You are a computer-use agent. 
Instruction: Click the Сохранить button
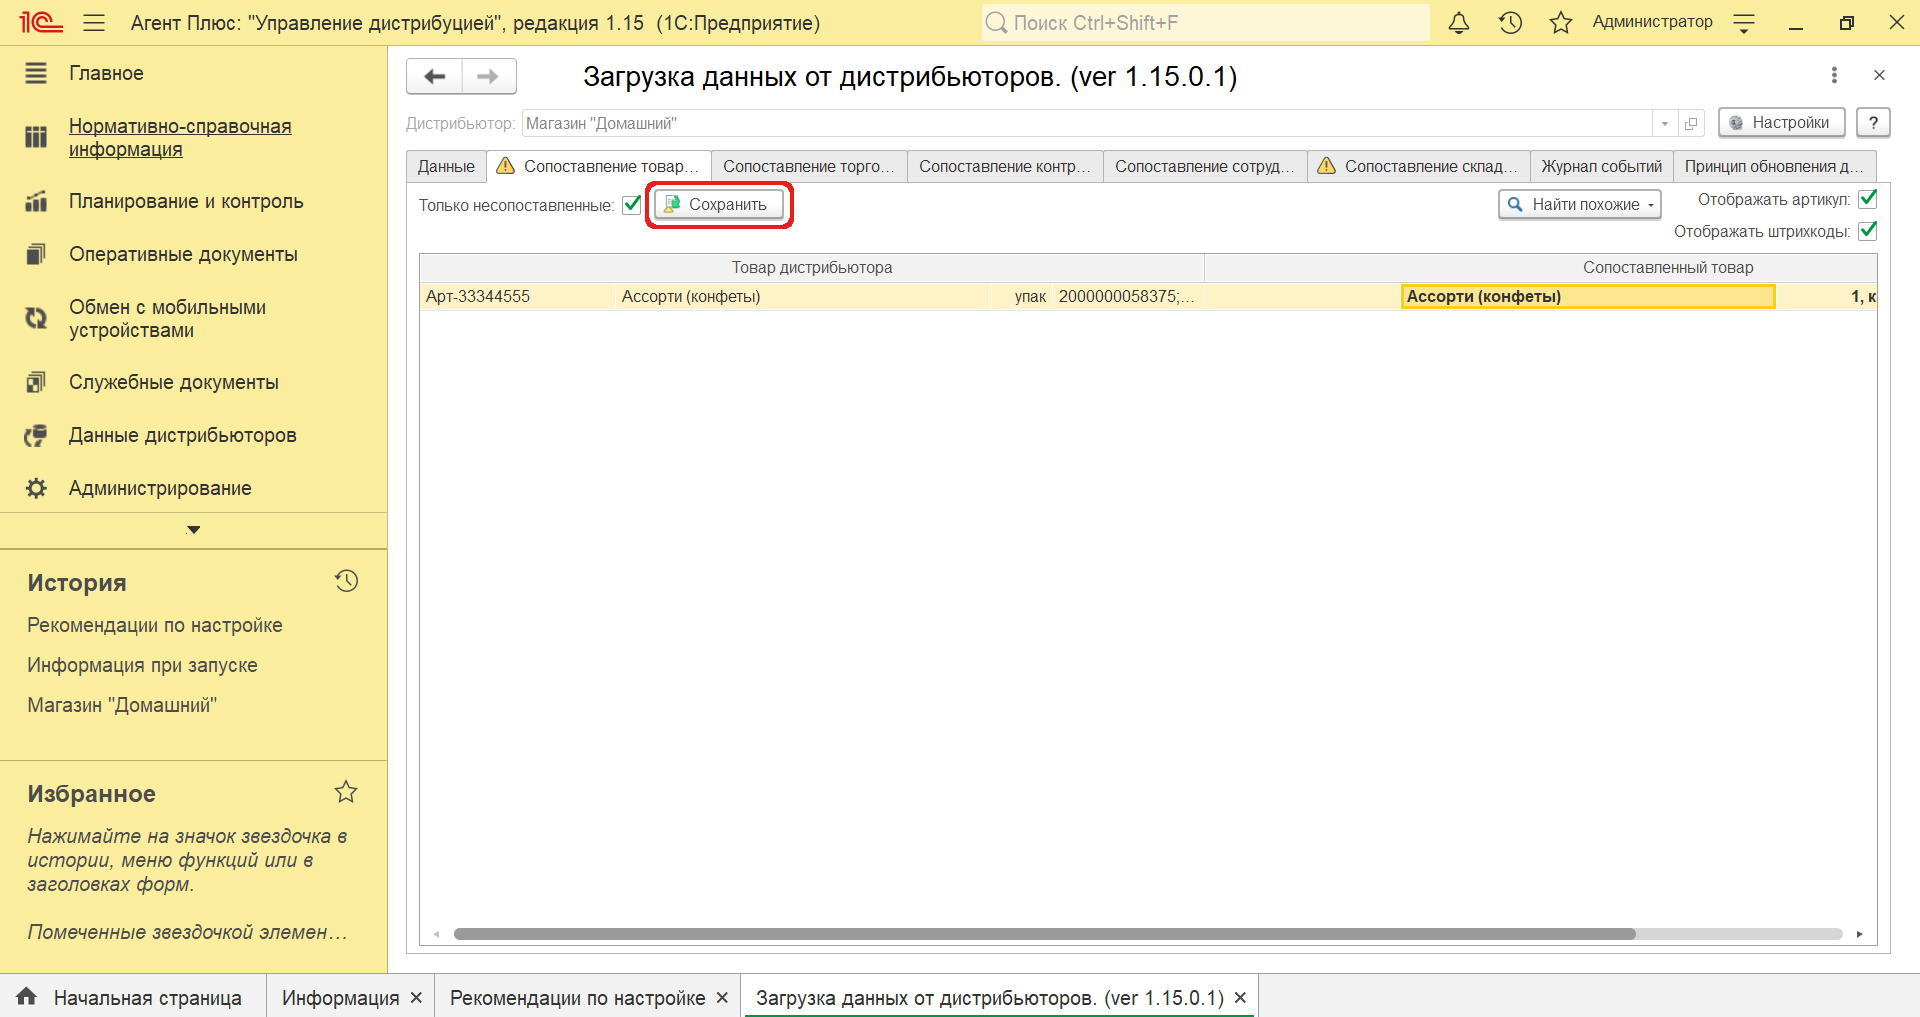pos(719,204)
